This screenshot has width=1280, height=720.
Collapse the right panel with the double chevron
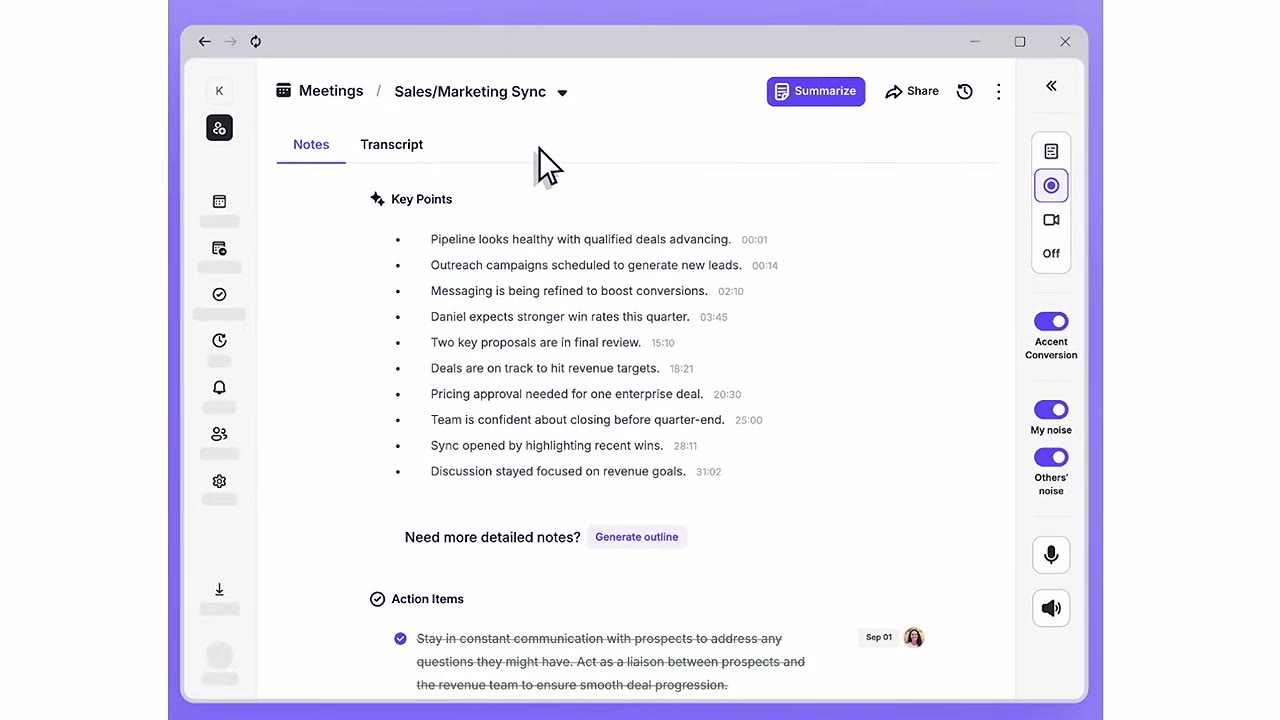[x=1051, y=86]
